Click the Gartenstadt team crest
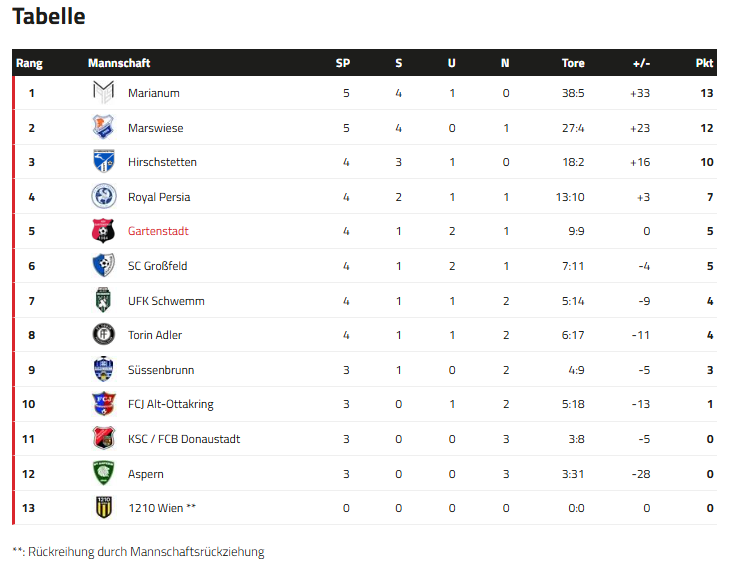 coord(104,231)
